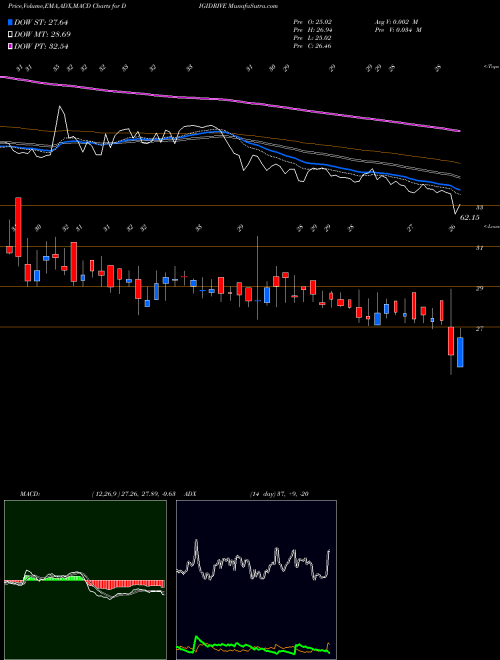The height and width of the screenshot is (660, 500).
Task: Click the blue DOW ST legend swatch
Action: click(10, 23)
